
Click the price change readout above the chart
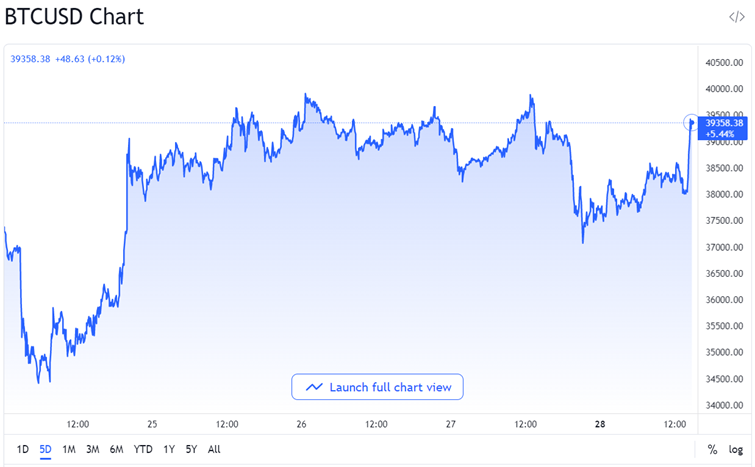click(67, 59)
